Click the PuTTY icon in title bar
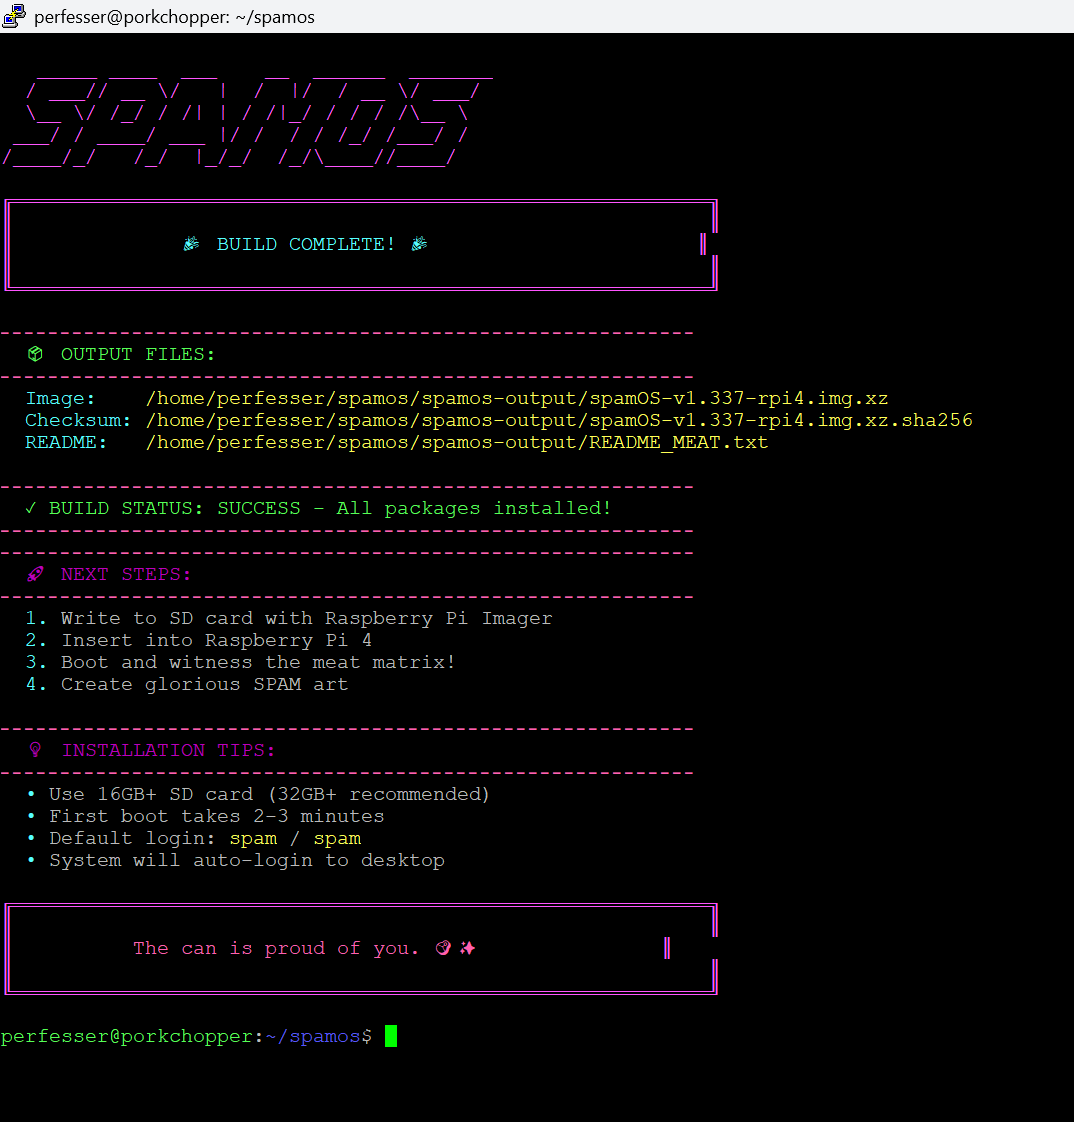 pos(14,16)
